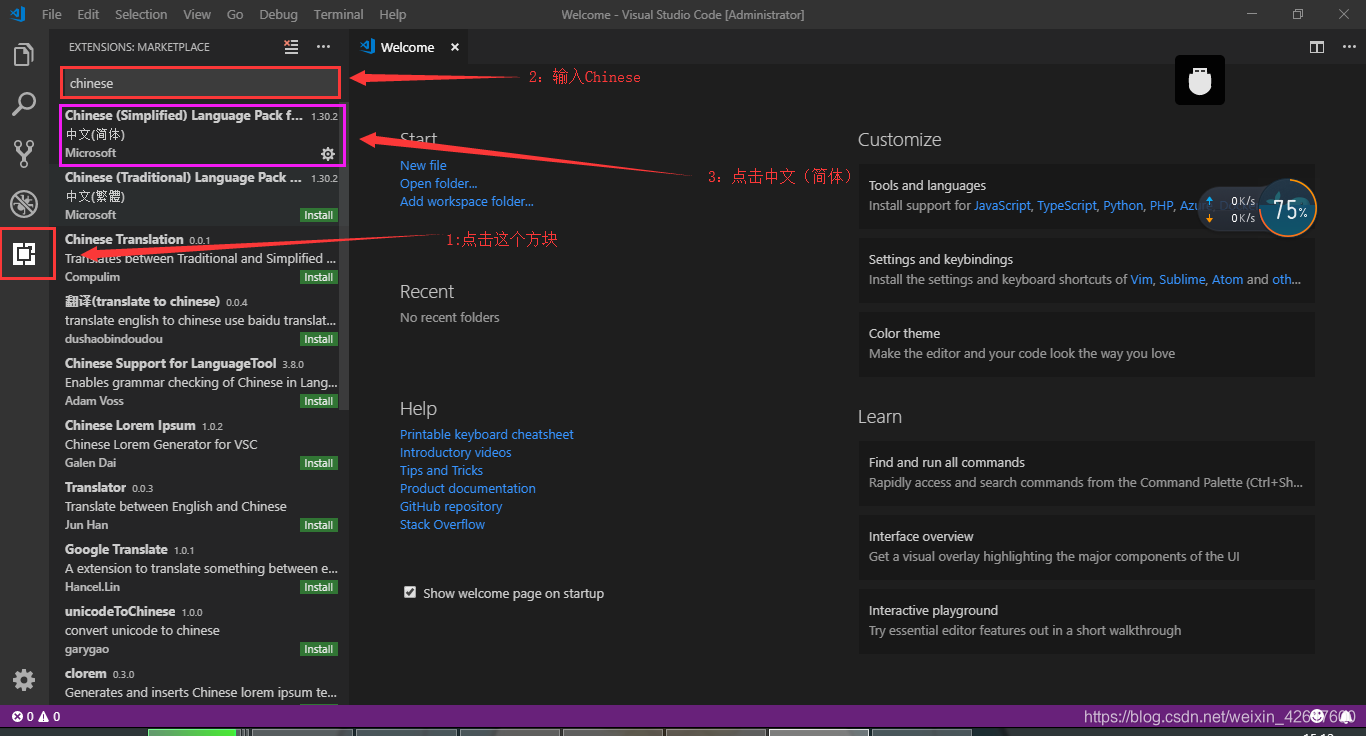Install Chinese Translation extension
The width and height of the screenshot is (1366, 736).
coord(319,277)
